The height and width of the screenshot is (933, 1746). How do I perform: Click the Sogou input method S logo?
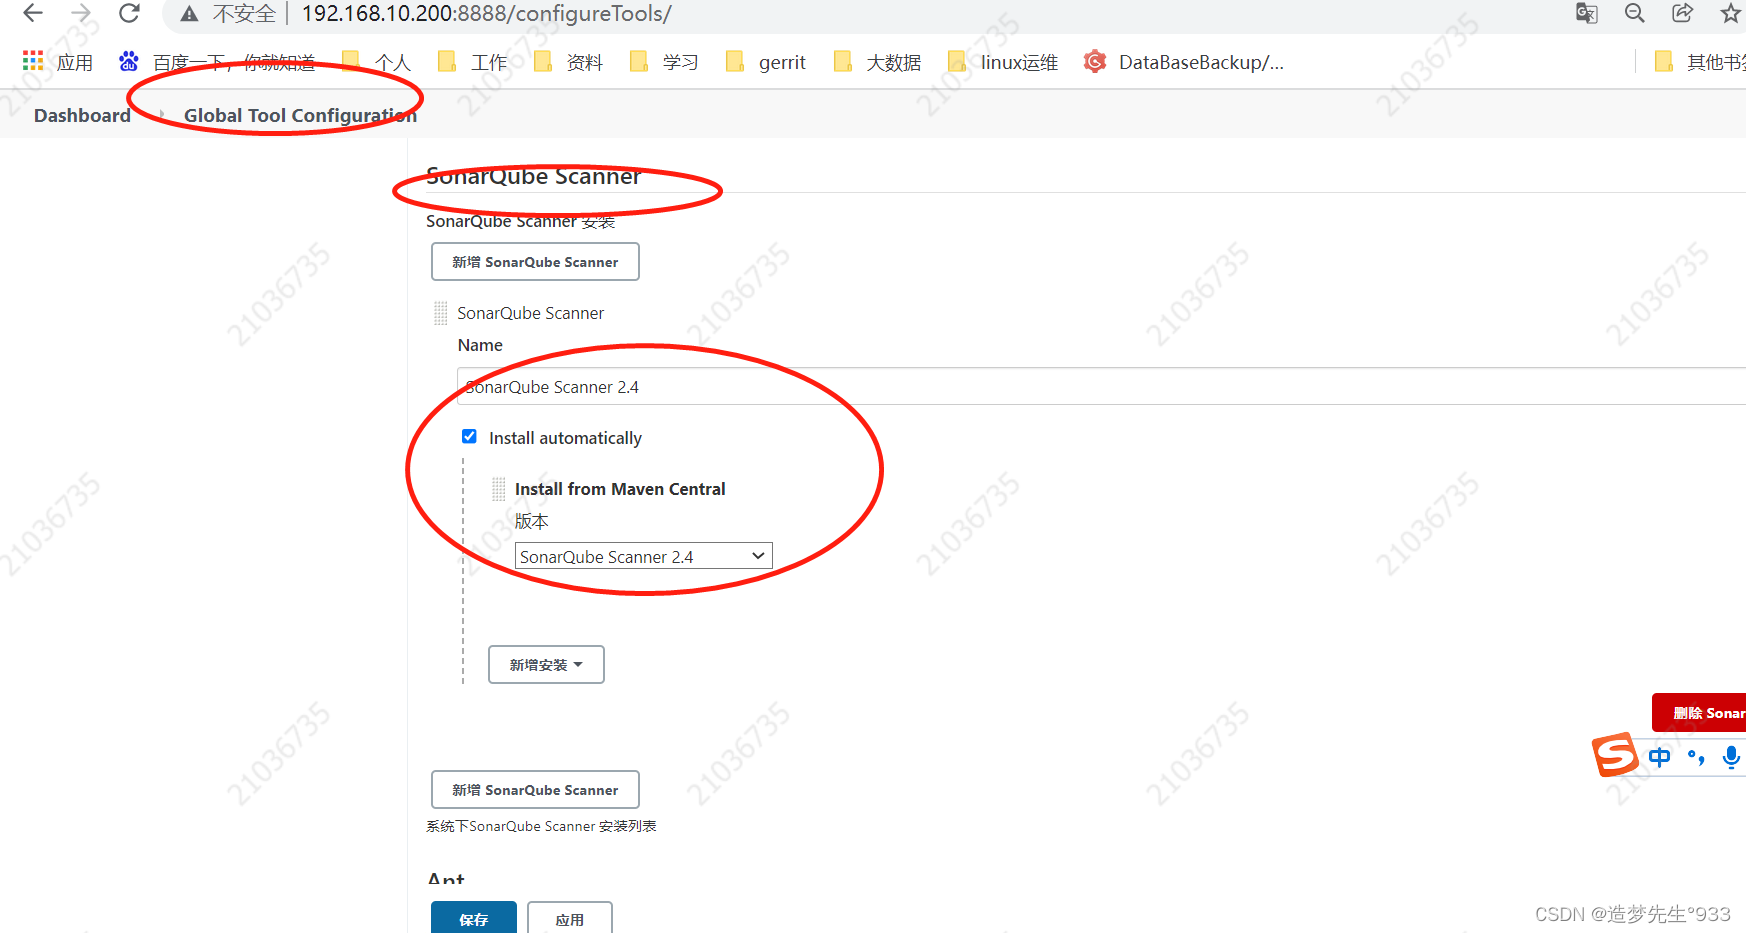pos(1615,754)
